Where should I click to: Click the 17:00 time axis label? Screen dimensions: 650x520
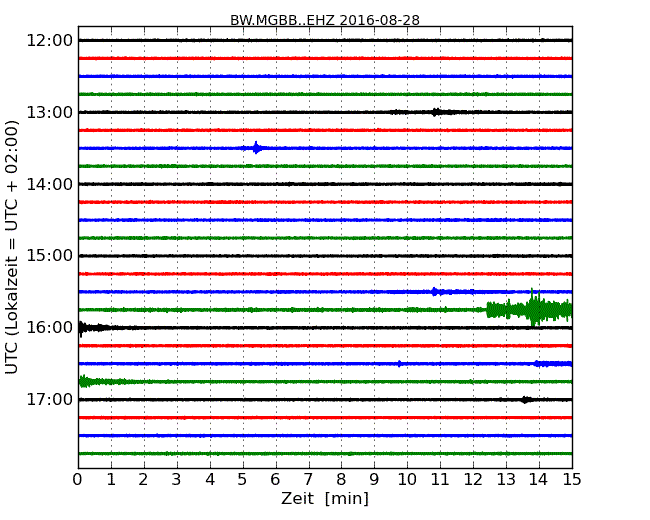[49, 400]
